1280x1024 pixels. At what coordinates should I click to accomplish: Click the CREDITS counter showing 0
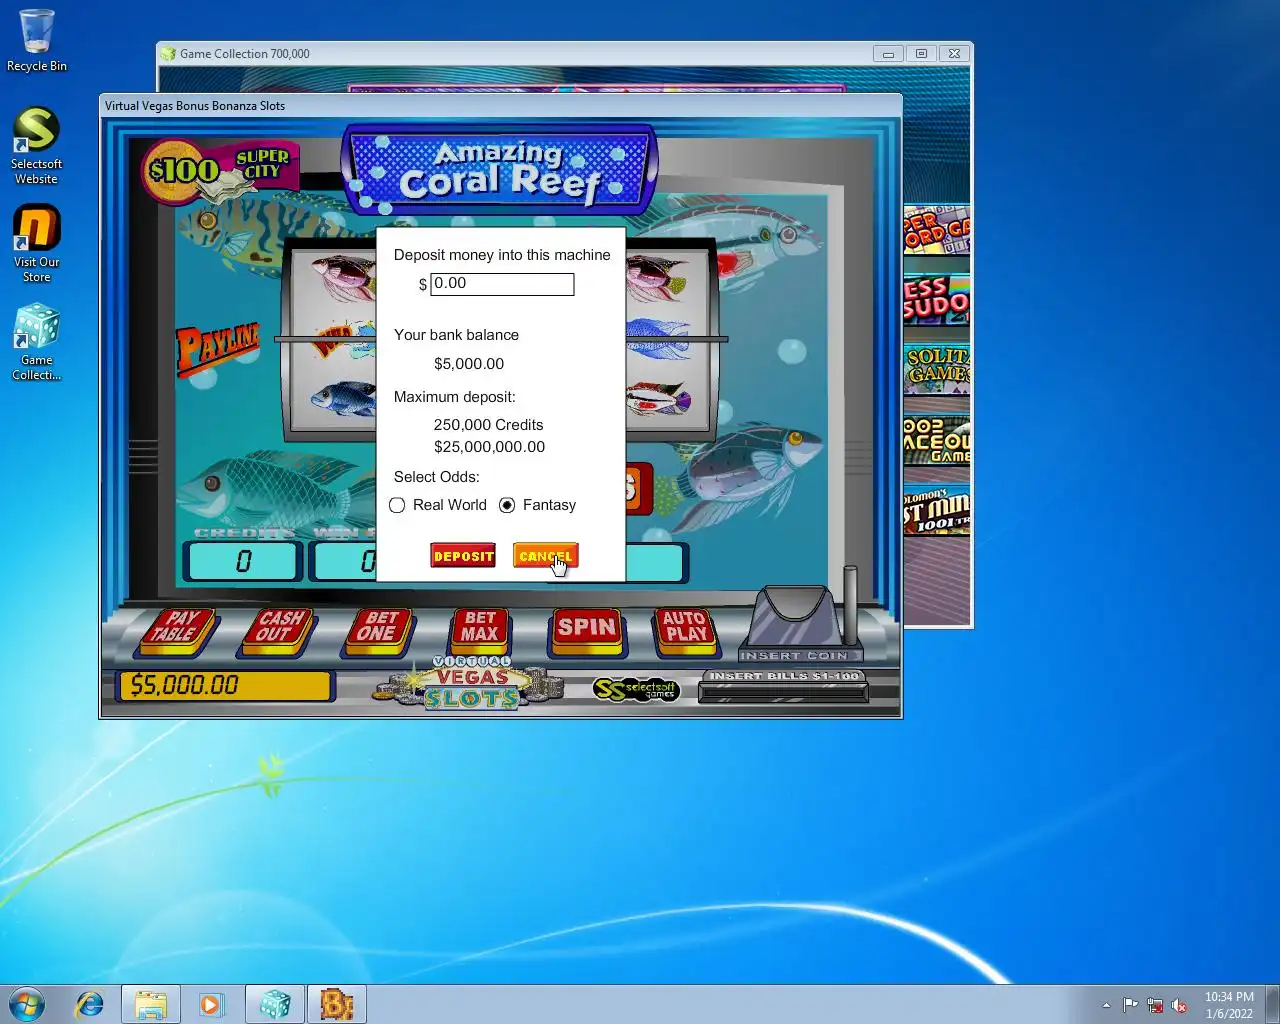click(243, 561)
